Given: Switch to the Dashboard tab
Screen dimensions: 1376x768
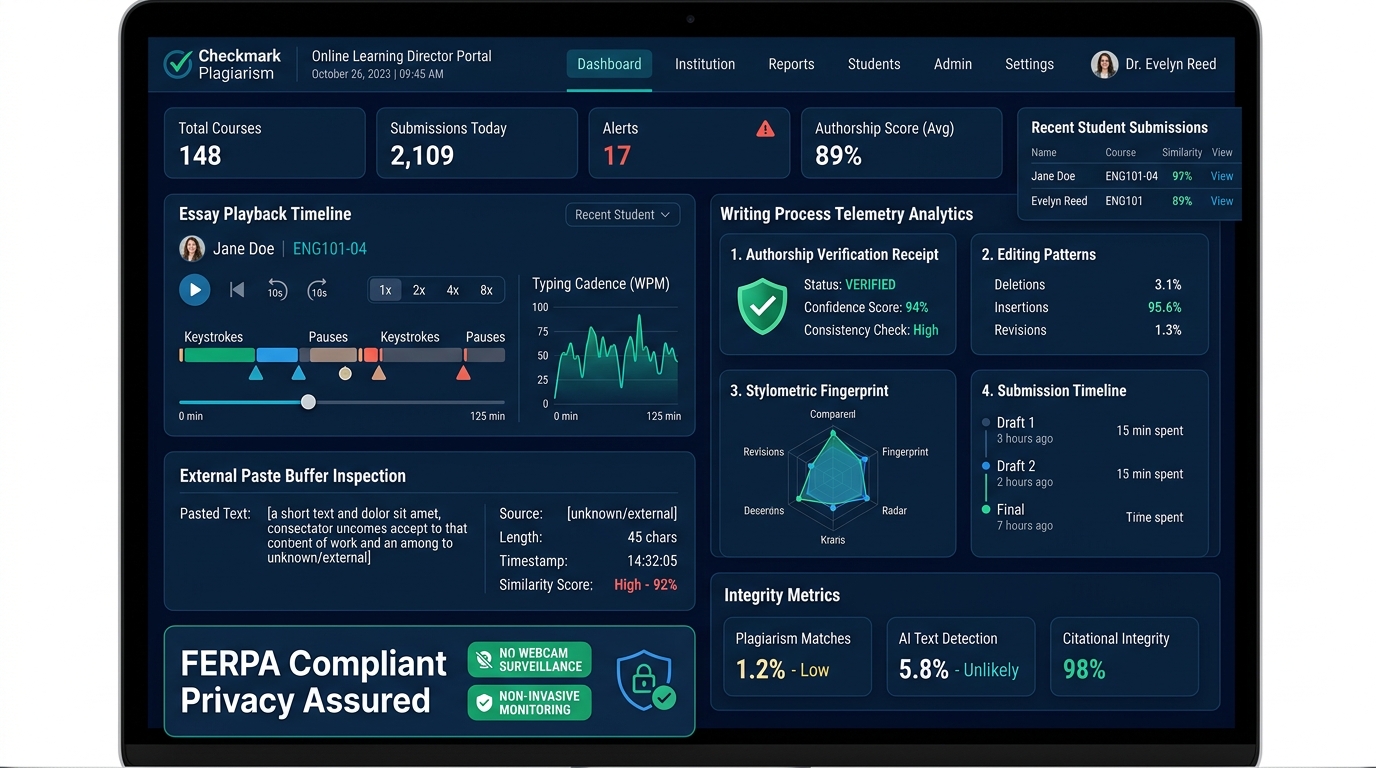Looking at the screenshot, I should pyautogui.click(x=609, y=64).
